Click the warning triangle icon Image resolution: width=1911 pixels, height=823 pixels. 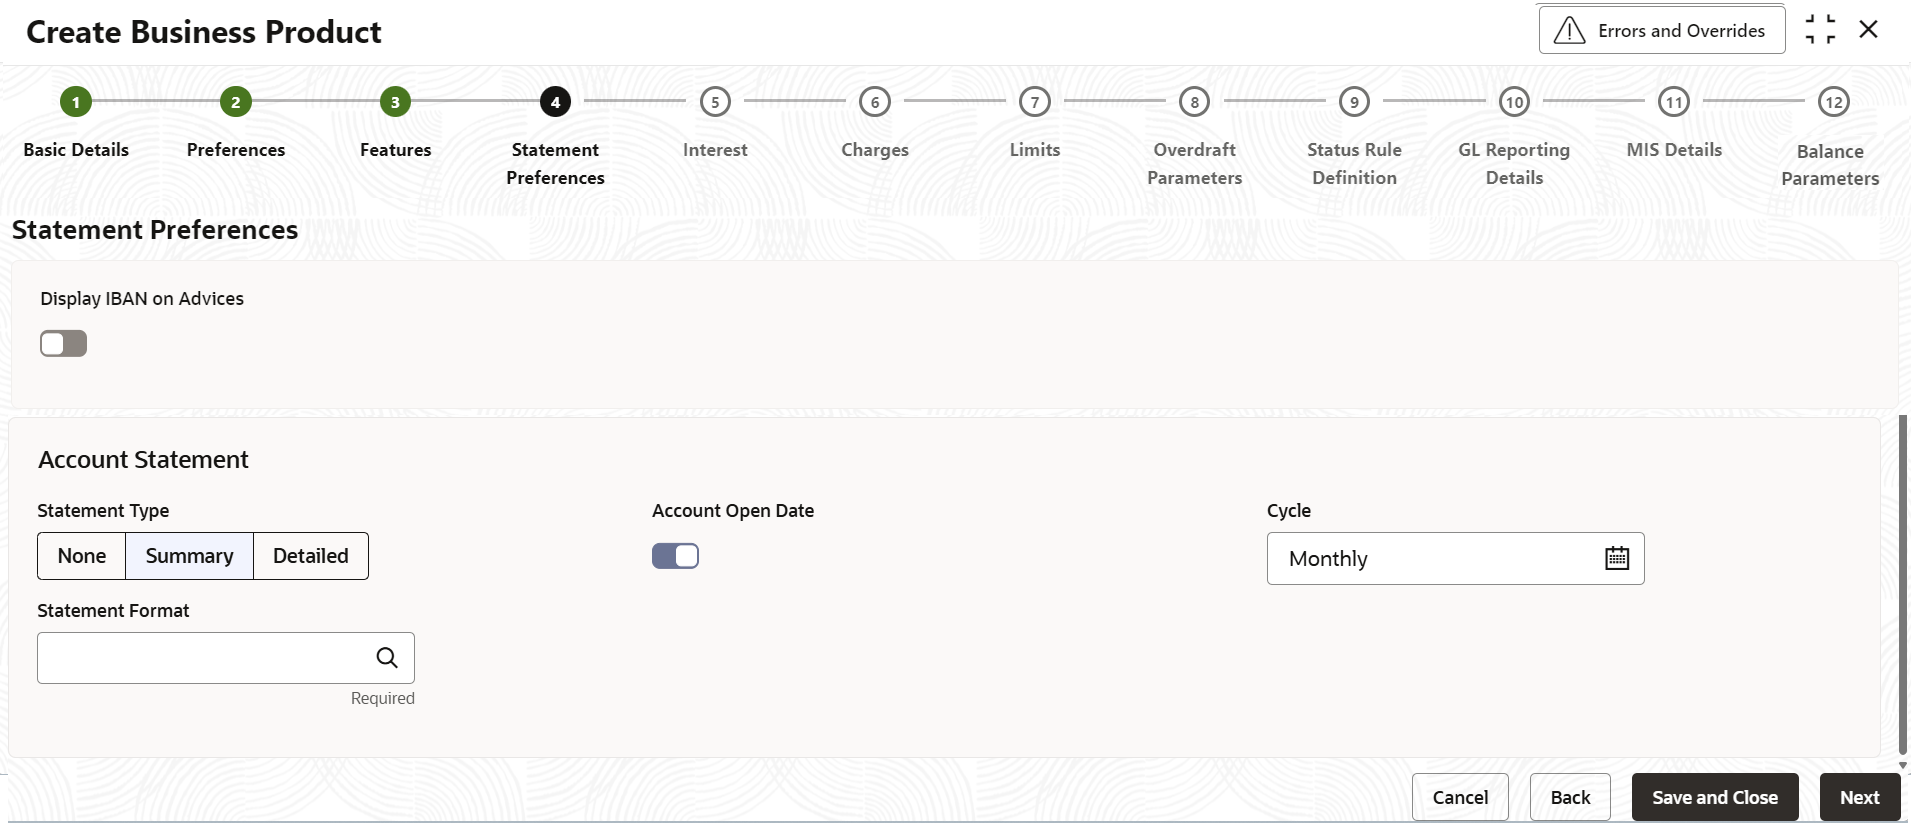(1569, 31)
